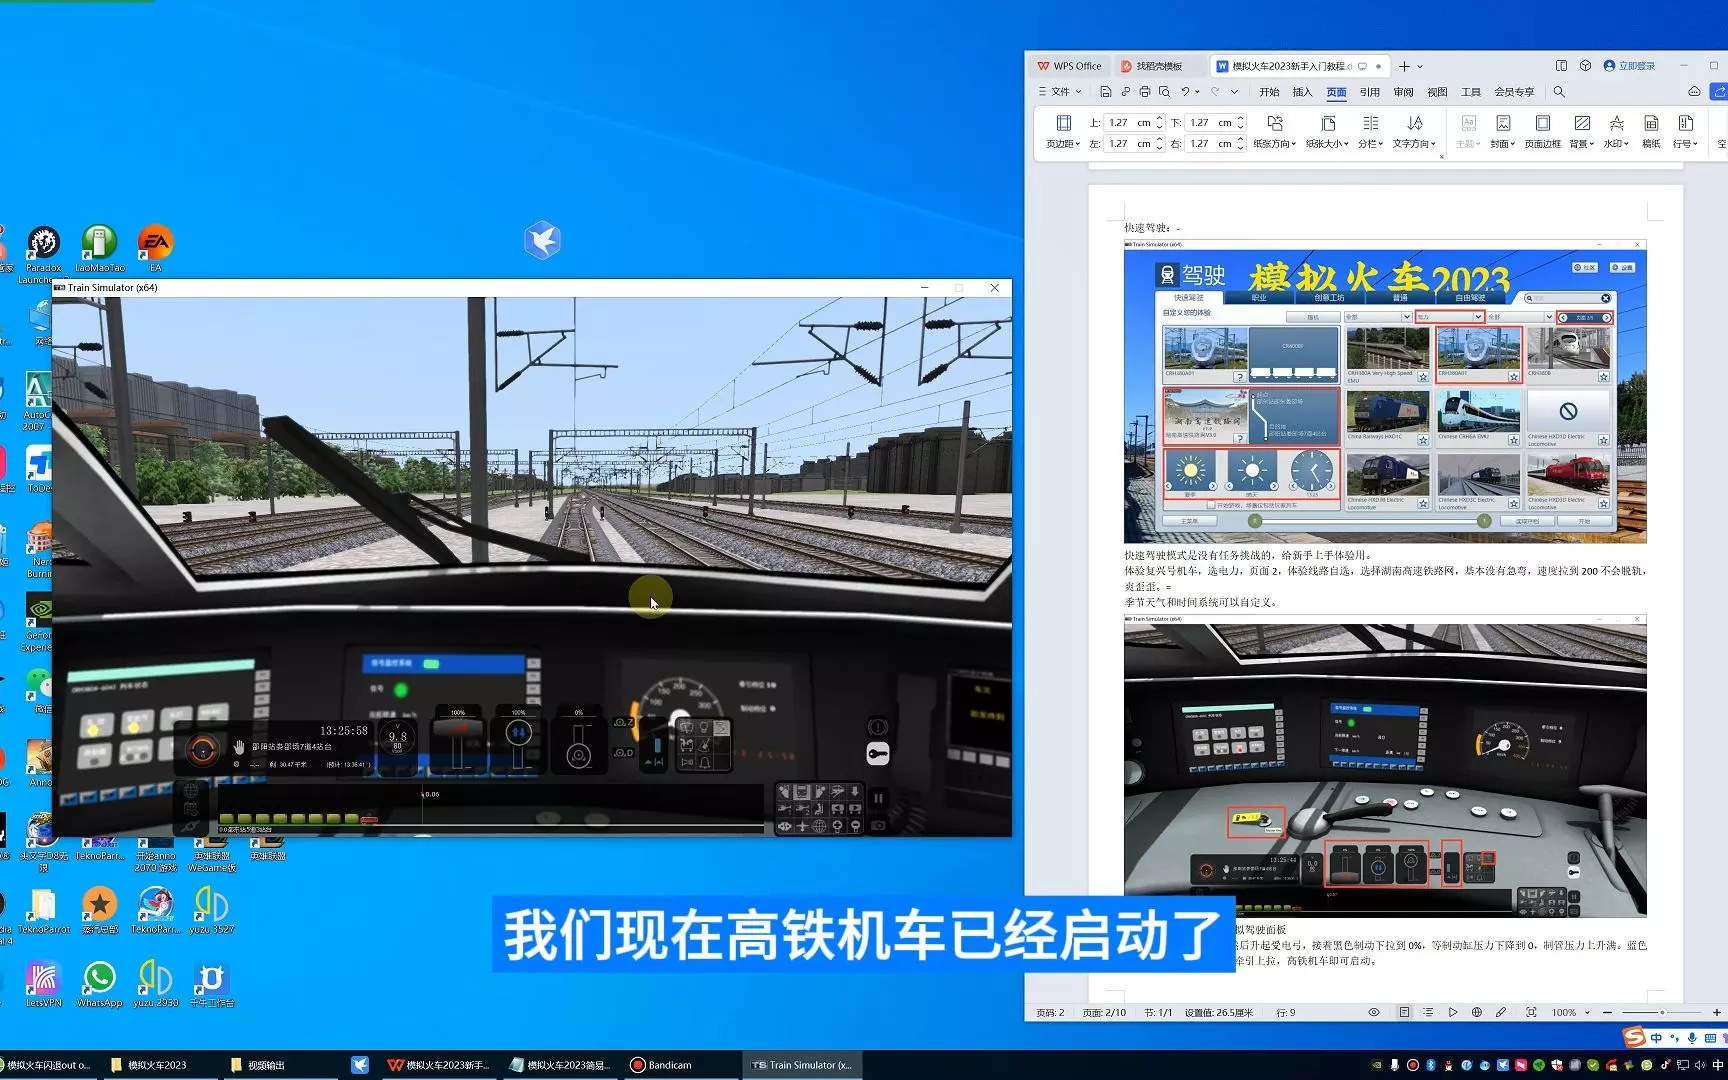Open the EA desktop shortcut
This screenshot has height=1080, width=1728.
(x=155, y=248)
